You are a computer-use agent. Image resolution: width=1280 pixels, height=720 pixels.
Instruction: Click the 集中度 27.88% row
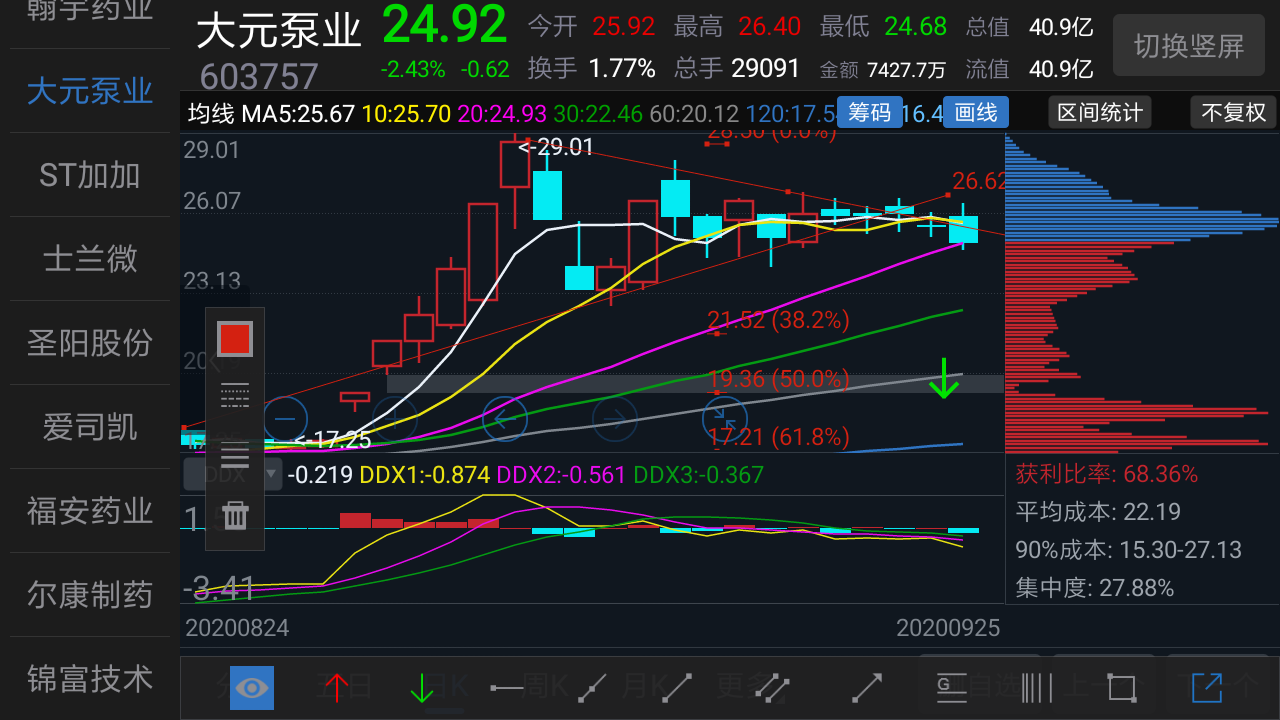point(1095,587)
